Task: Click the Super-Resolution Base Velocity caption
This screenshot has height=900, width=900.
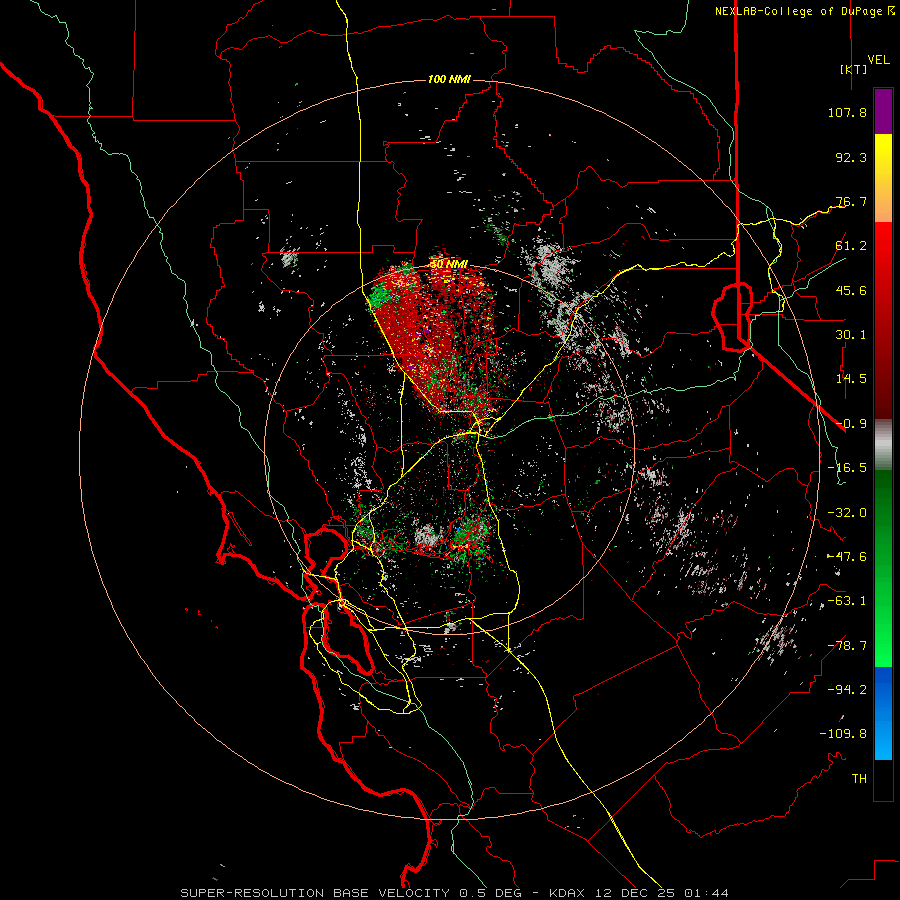Action: coord(455,893)
